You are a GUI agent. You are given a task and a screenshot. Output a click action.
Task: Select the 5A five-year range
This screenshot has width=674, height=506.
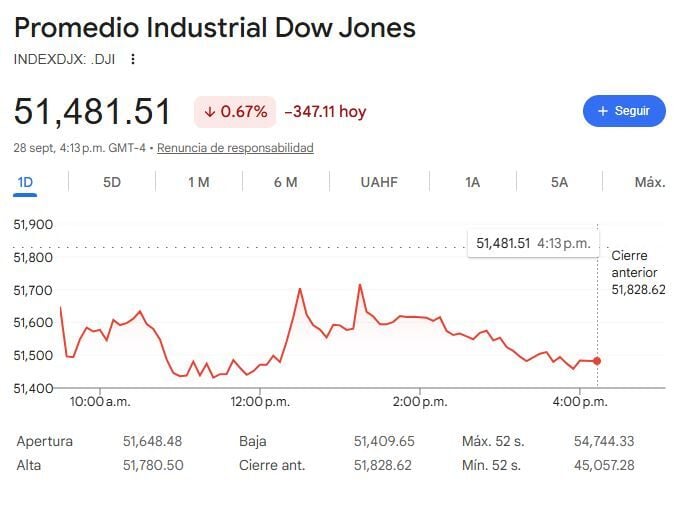pos(559,182)
